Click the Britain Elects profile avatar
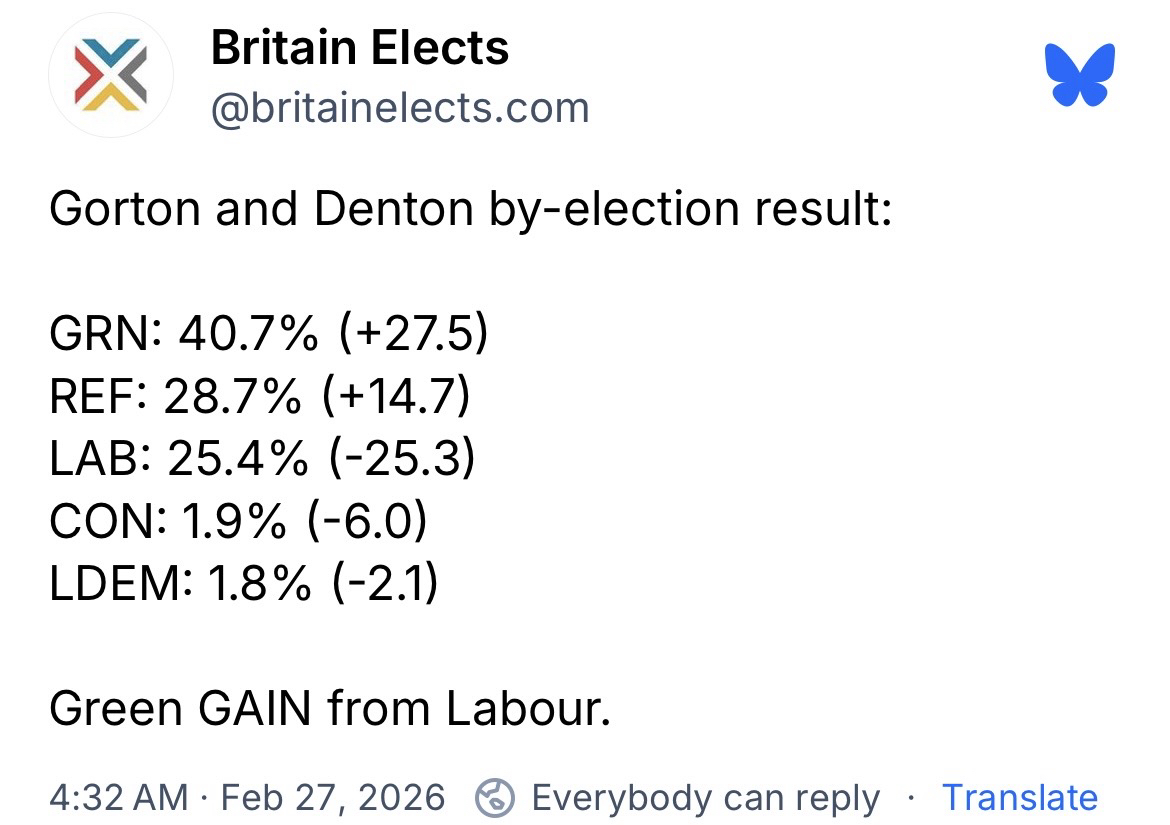Image resolution: width=1170 pixels, height=825 pixels. coord(111,77)
